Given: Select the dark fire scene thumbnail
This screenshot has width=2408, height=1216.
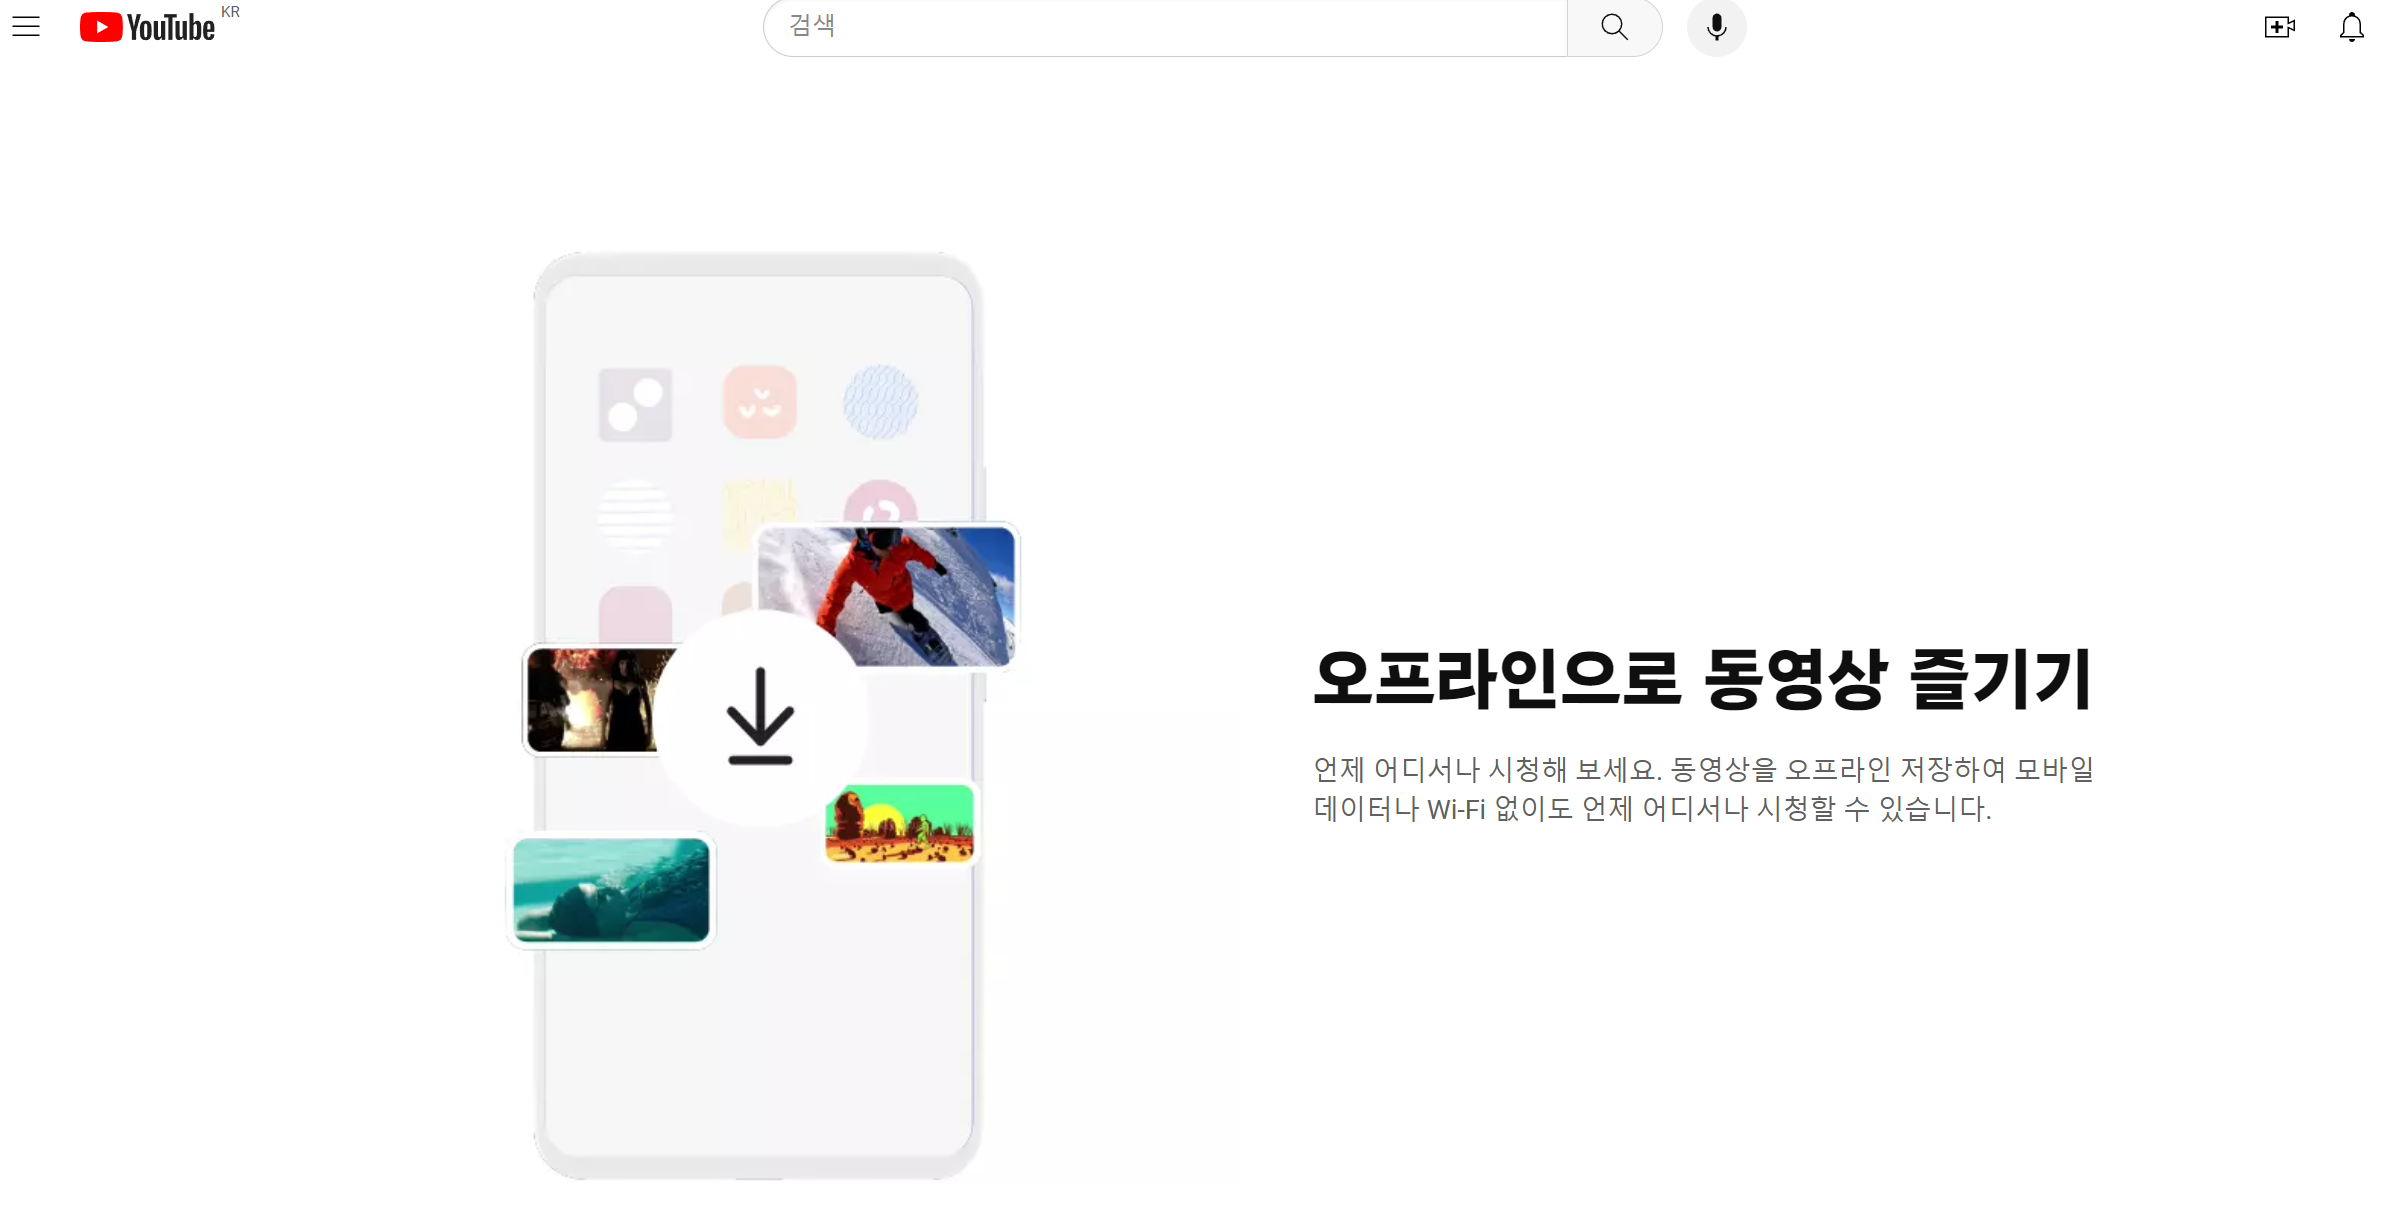Looking at the screenshot, I should click(x=590, y=700).
